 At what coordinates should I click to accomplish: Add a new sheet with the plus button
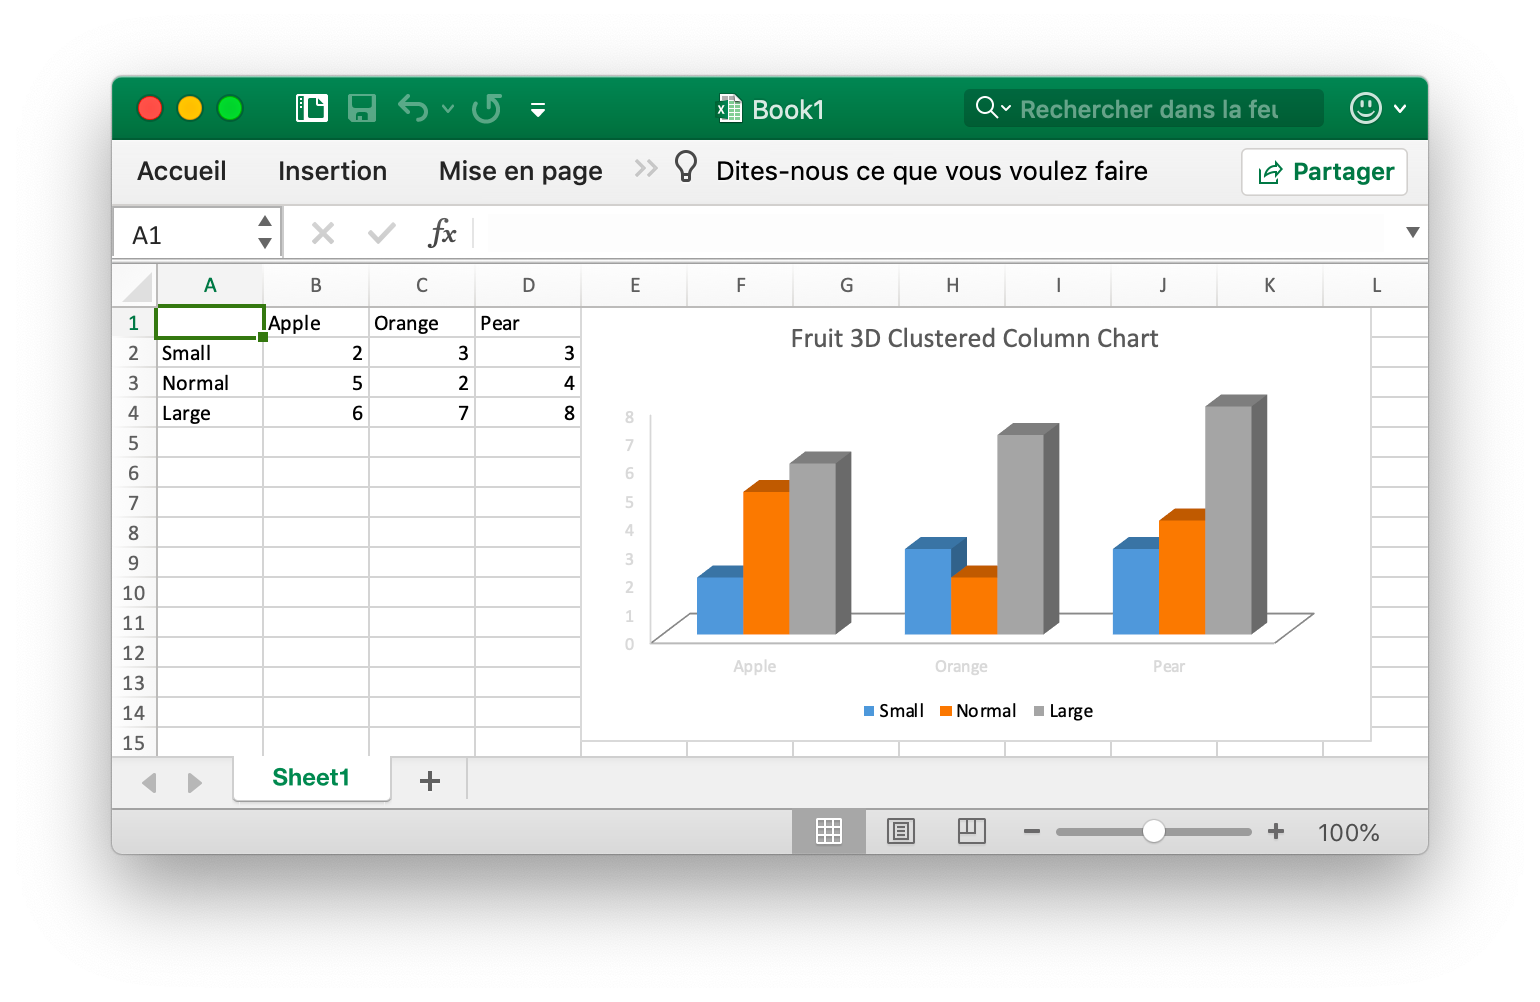point(430,780)
